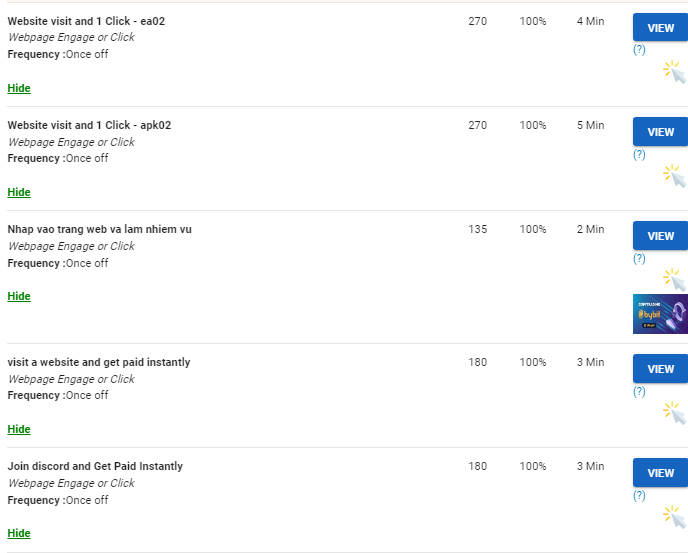
Task: Click cursor icon for Join discord job
Action: tap(675, 516)
